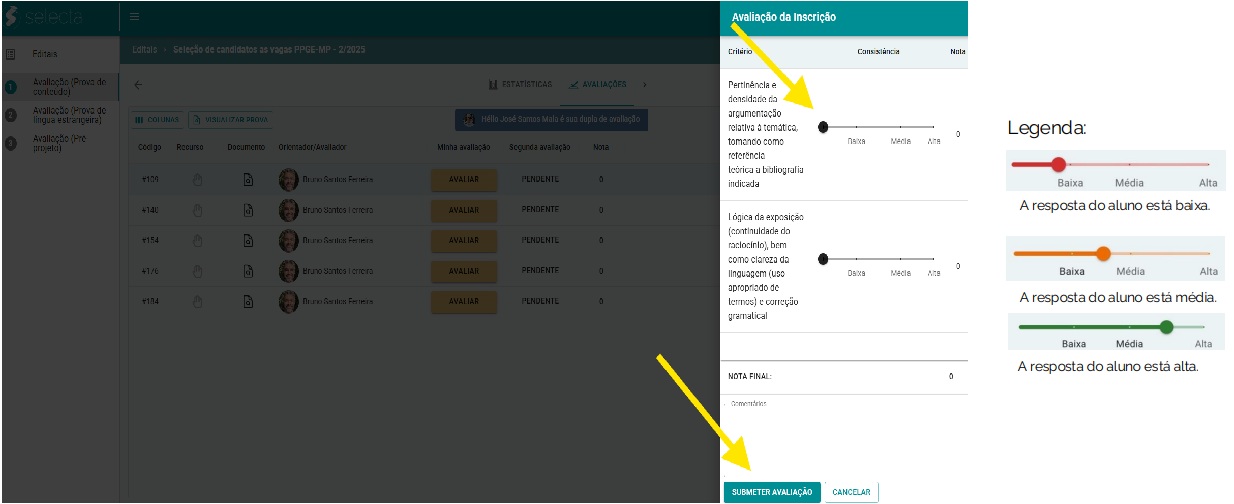Click Avaliar button for row #154
Screen dimensions: 1234x504
pos(464,241)
